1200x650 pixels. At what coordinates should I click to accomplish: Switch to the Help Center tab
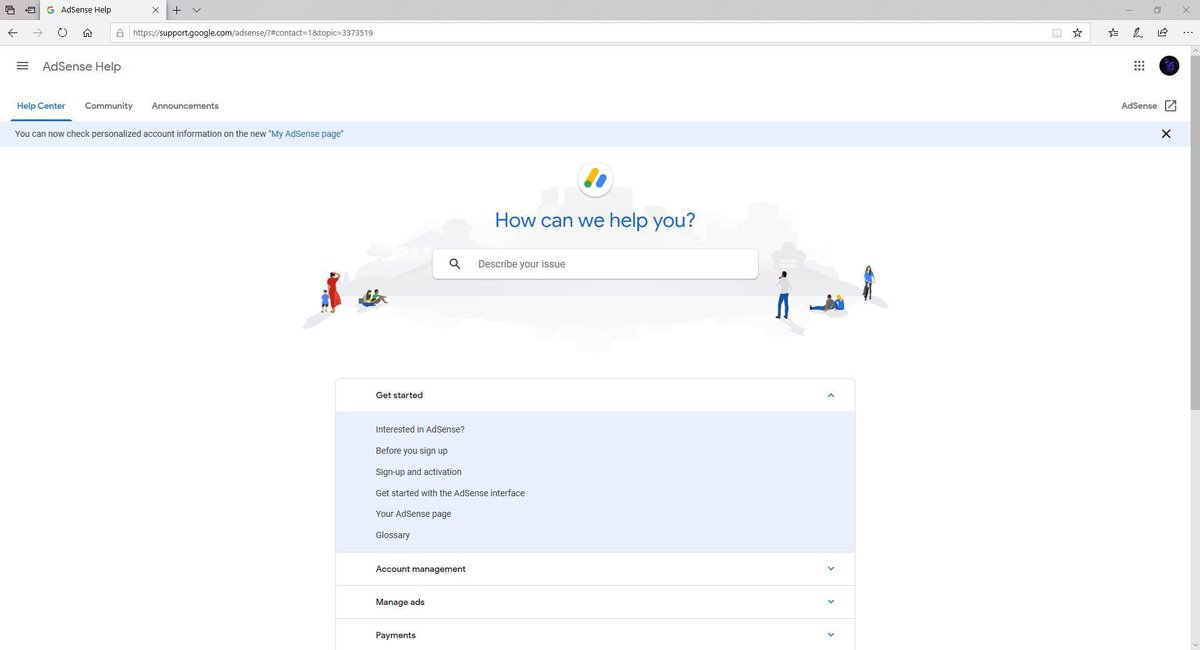[41, 106]
